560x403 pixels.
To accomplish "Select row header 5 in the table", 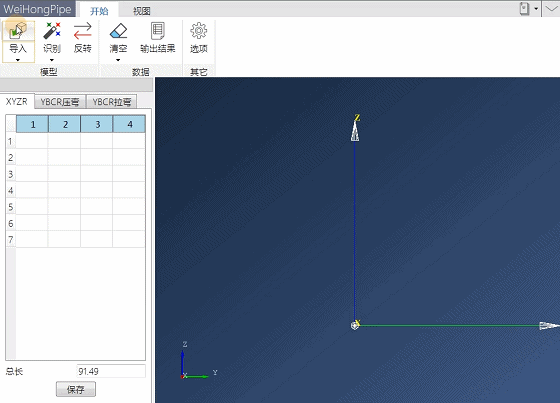I will tap(11, 207).
